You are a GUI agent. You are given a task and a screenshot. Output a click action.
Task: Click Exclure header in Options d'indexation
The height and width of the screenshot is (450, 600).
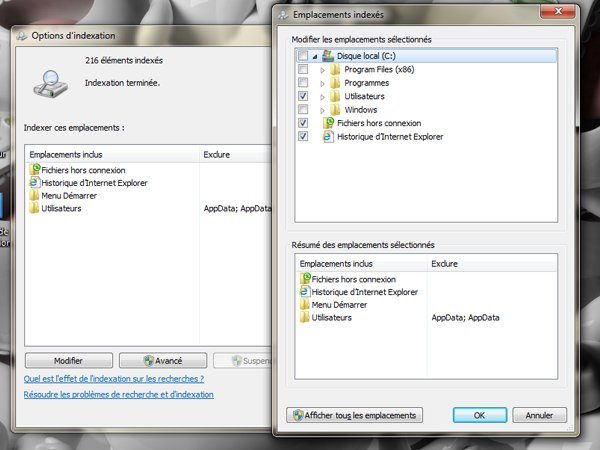(x=235, y=155)
